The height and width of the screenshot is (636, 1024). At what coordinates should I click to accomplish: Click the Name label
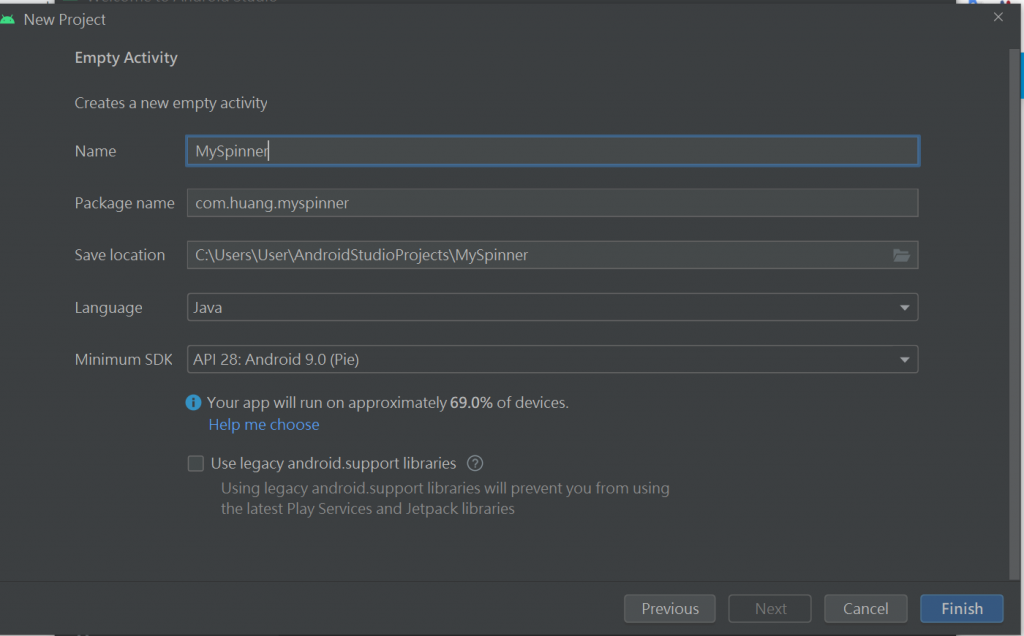tap(95, 151)
